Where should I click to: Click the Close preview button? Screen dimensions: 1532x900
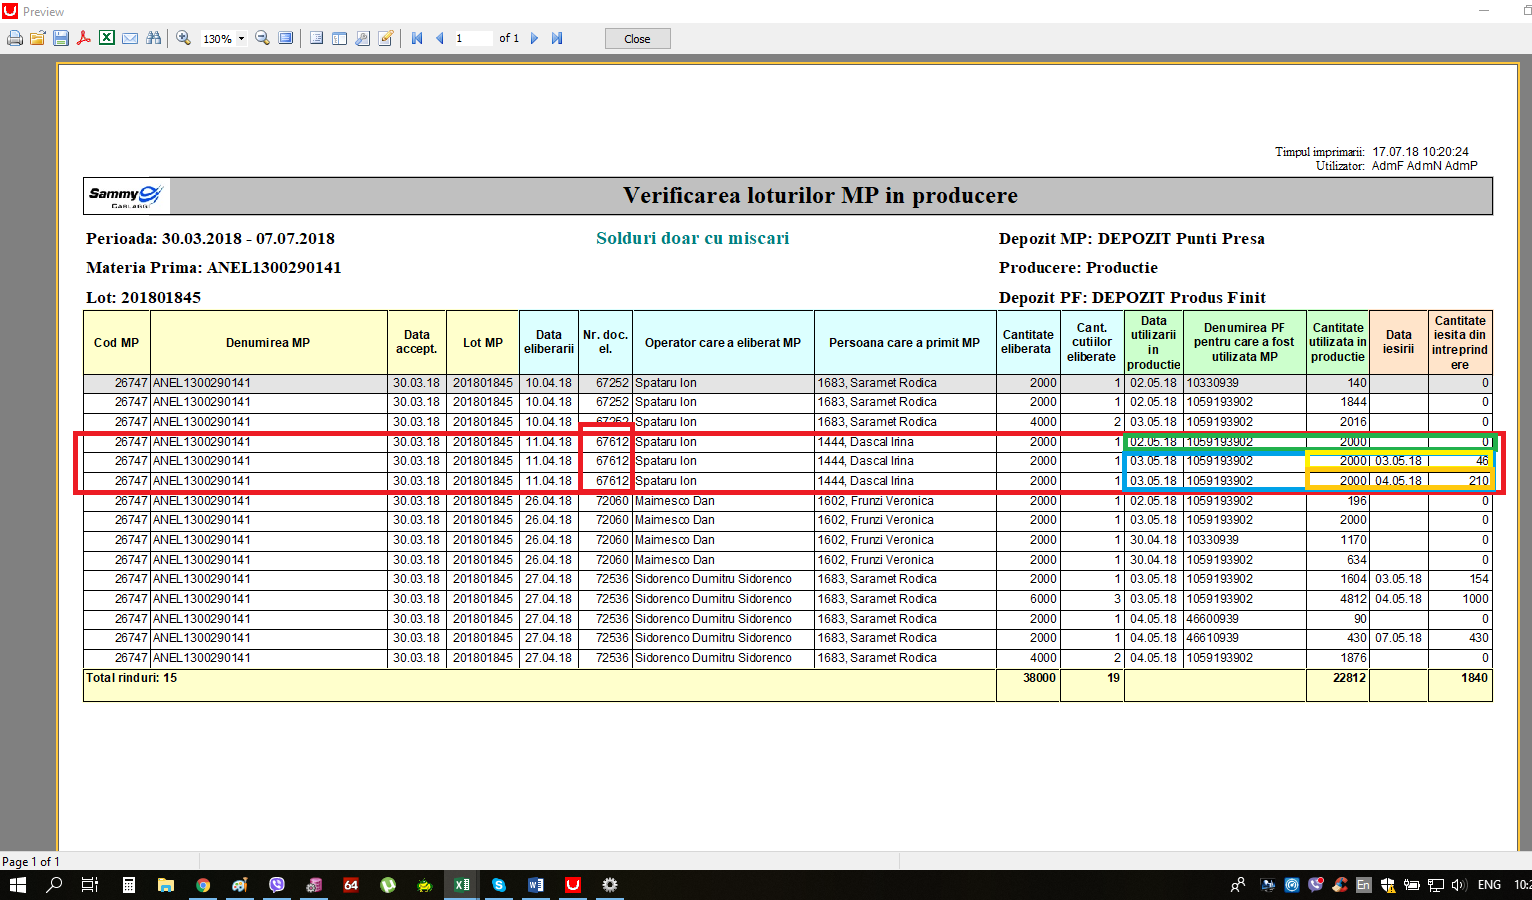(637, 38)
